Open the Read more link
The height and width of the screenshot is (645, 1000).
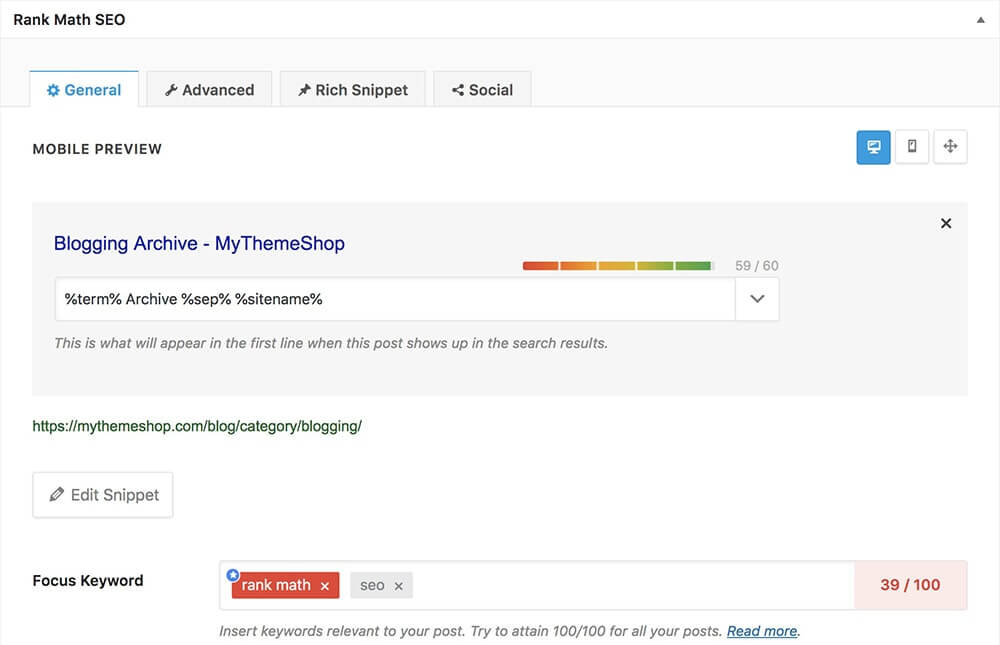[x=762, y=631]
